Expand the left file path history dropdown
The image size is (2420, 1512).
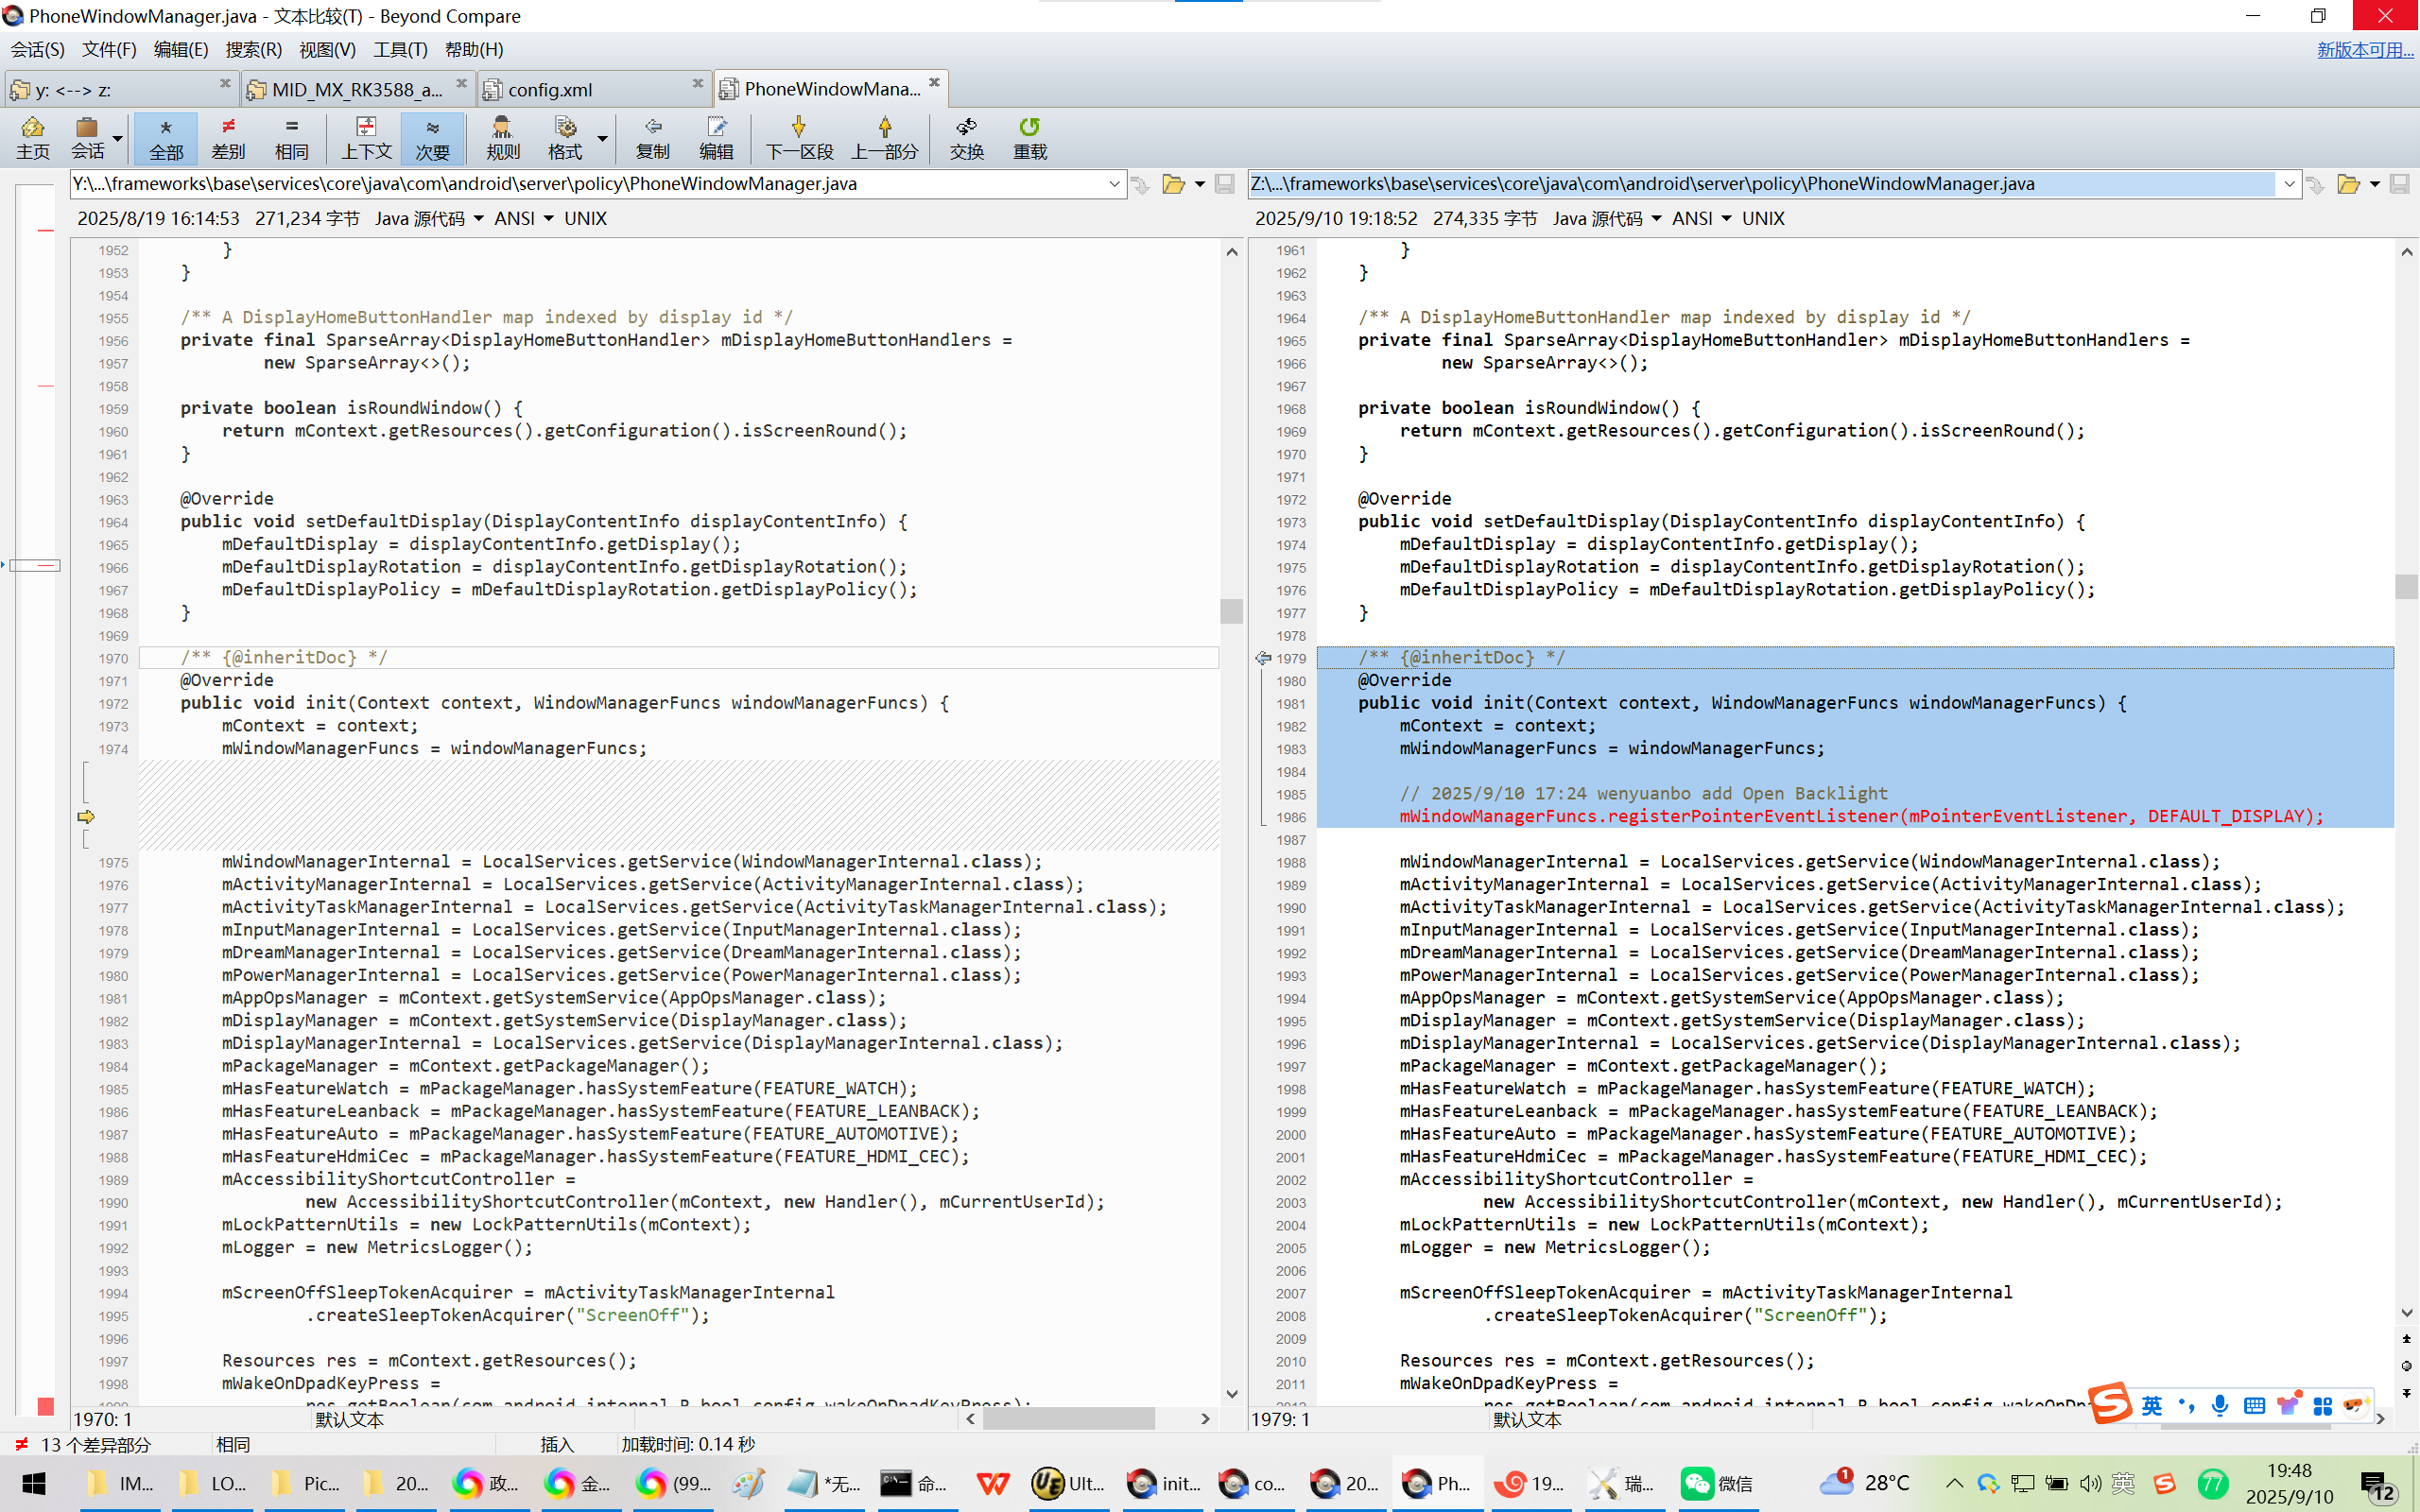tap(1114, 184)
